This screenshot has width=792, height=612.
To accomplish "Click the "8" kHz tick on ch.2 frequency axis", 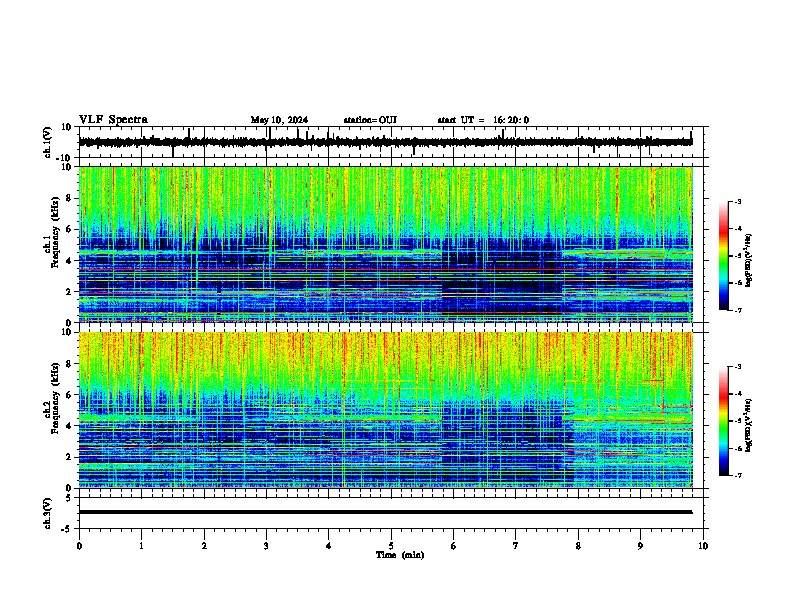I will (x=69, y=364).
